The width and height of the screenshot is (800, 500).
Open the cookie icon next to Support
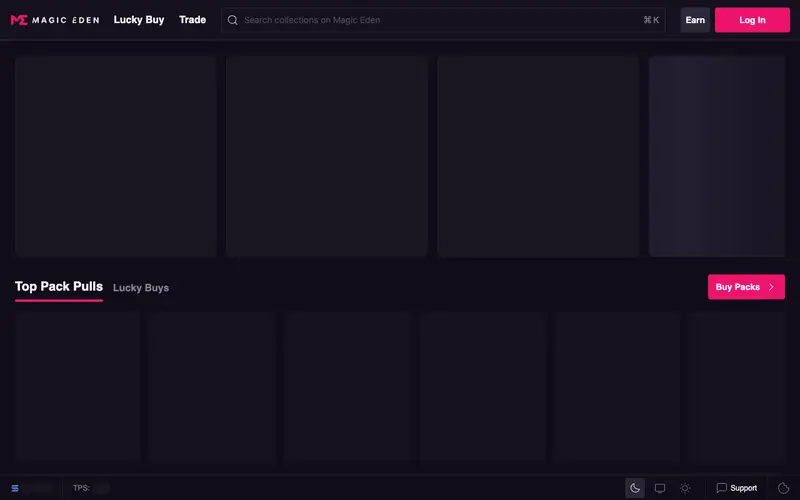[x=783, y=488]
